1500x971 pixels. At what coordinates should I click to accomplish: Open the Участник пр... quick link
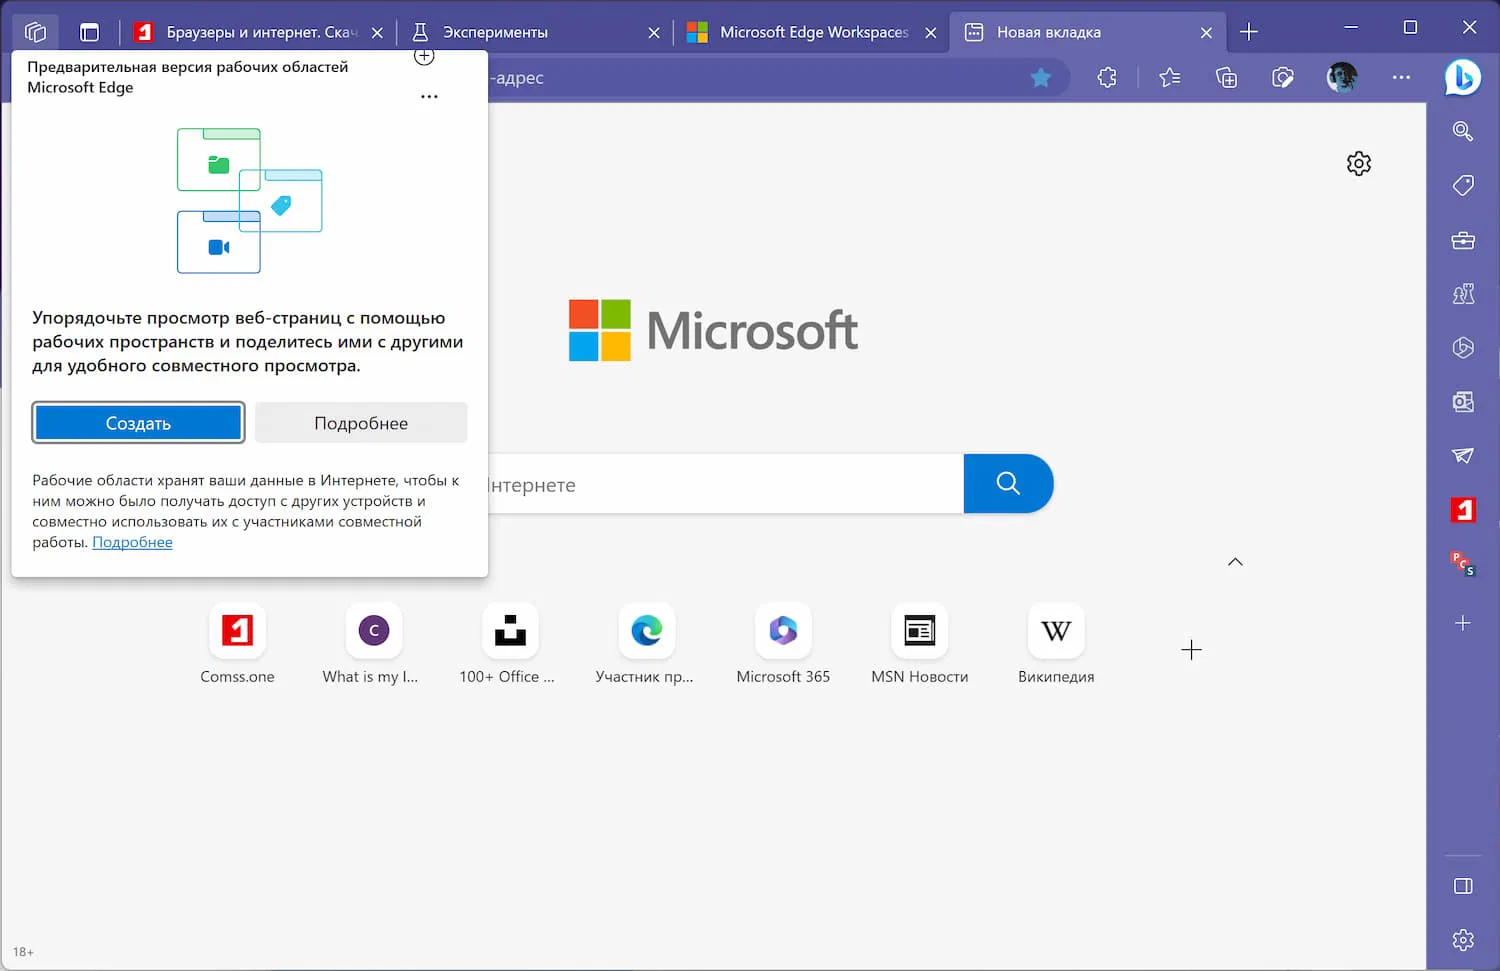pos(645,645)
